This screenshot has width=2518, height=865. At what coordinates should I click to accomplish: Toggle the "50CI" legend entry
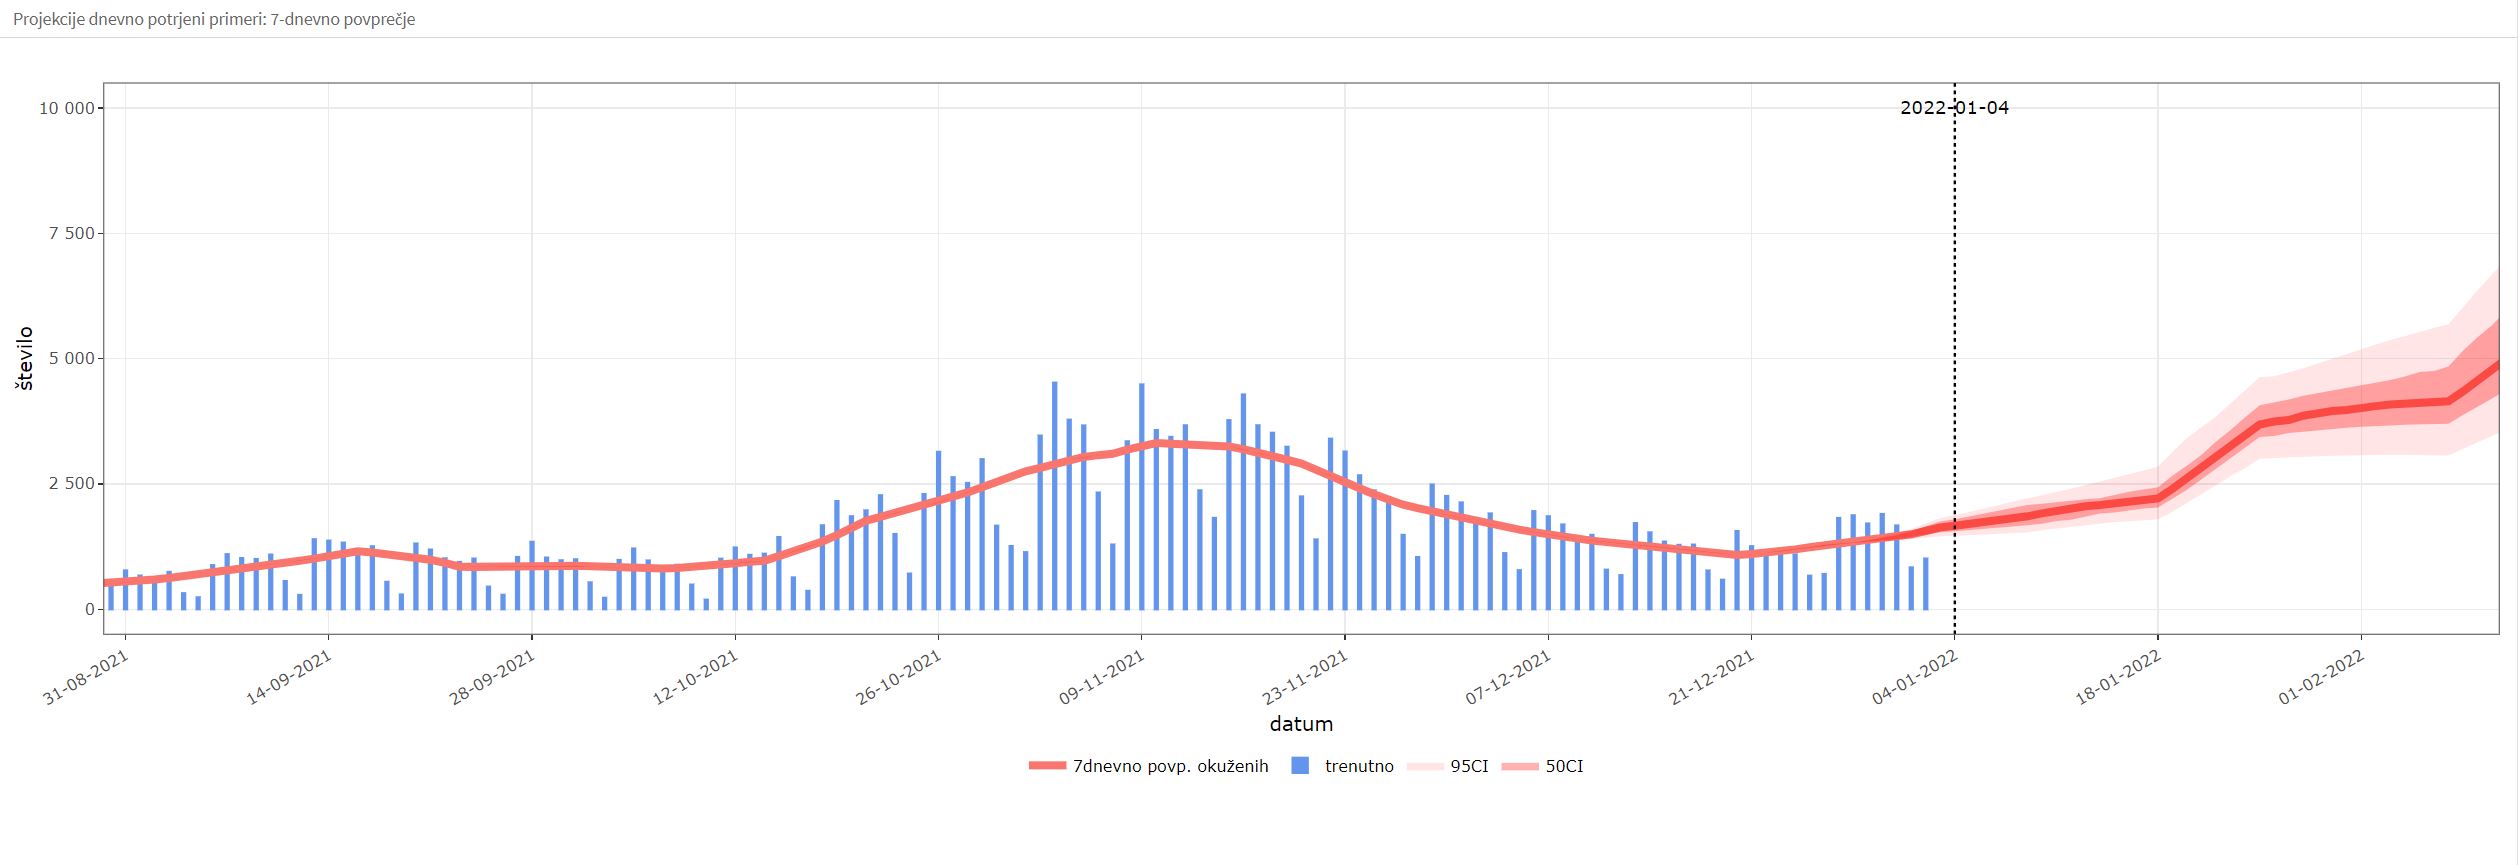(x=1564, y=766)
